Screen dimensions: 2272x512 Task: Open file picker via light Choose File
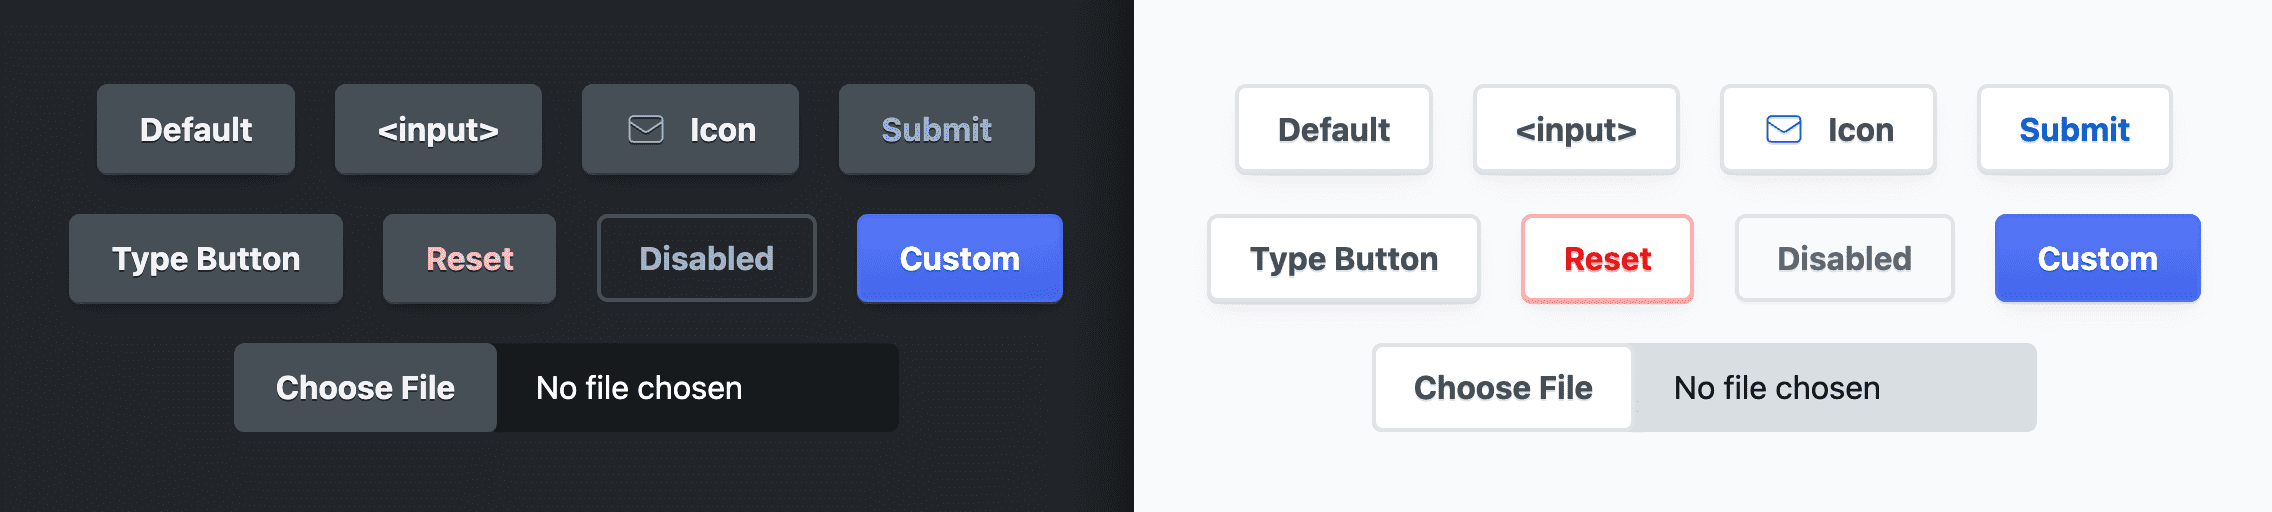coord(1503,388)
